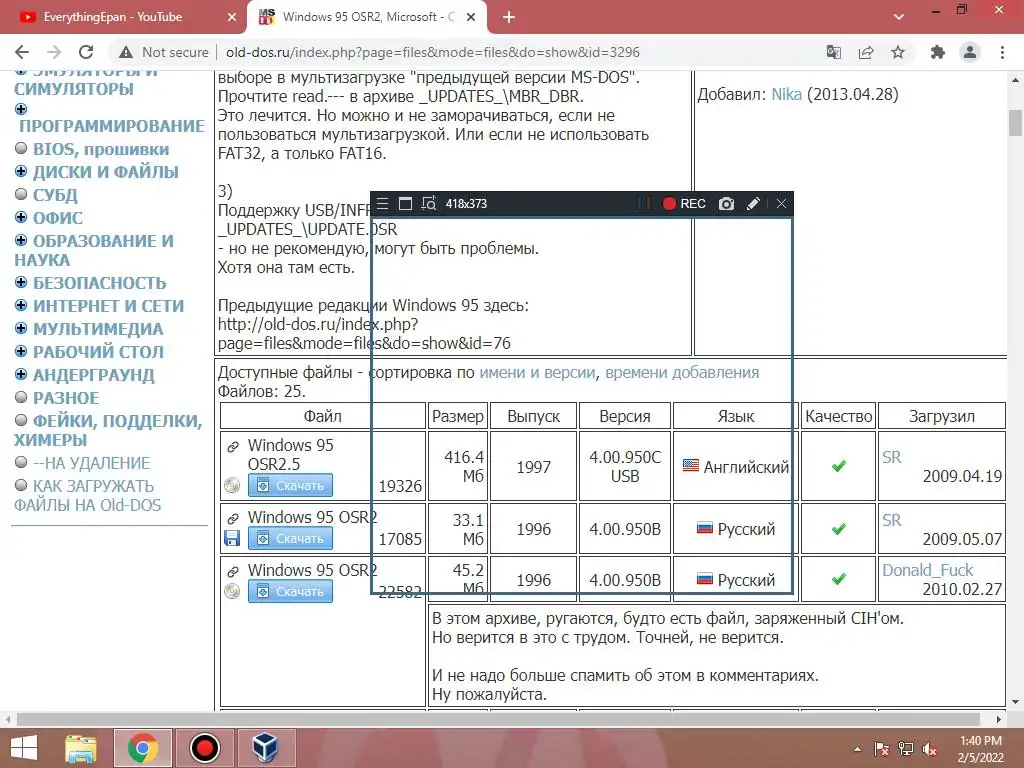The image size is (1024, 768).
Task: Open the РАЗНОЕ sidebar link
Action: (x=66, y=398)
